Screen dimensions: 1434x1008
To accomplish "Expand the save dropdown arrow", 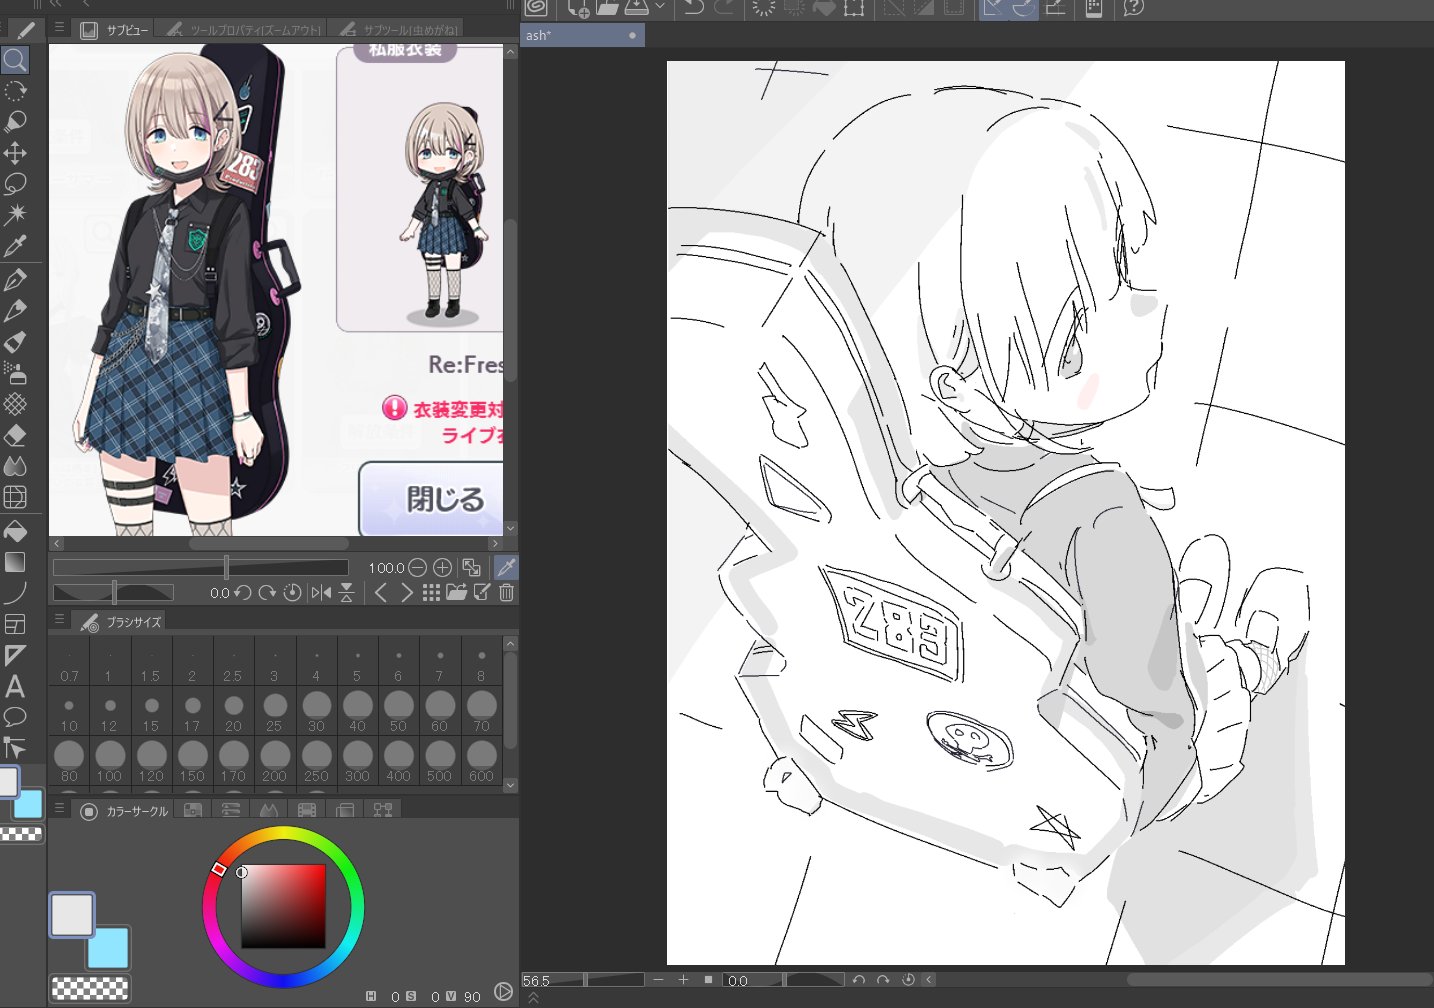I will click(x=660, y=8).
